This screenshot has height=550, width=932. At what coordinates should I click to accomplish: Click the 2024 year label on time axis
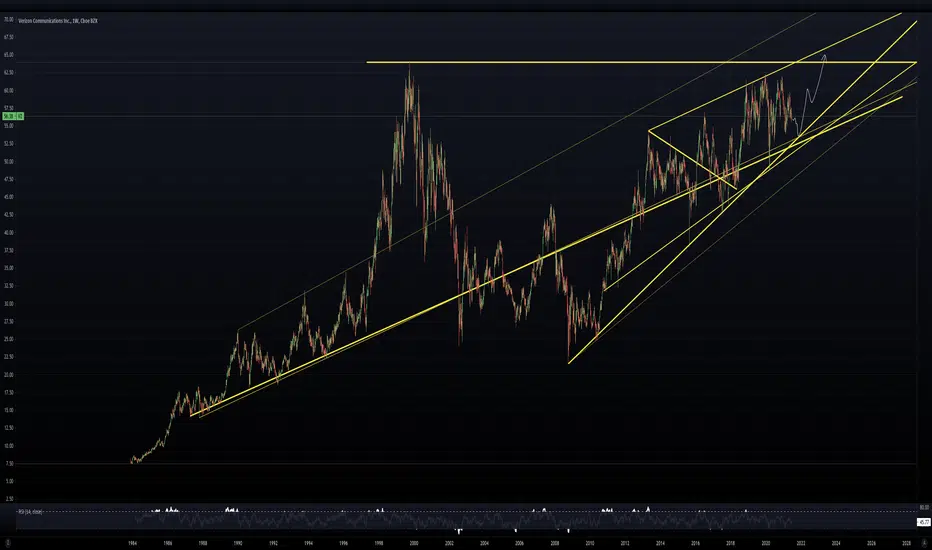[836, 543]
